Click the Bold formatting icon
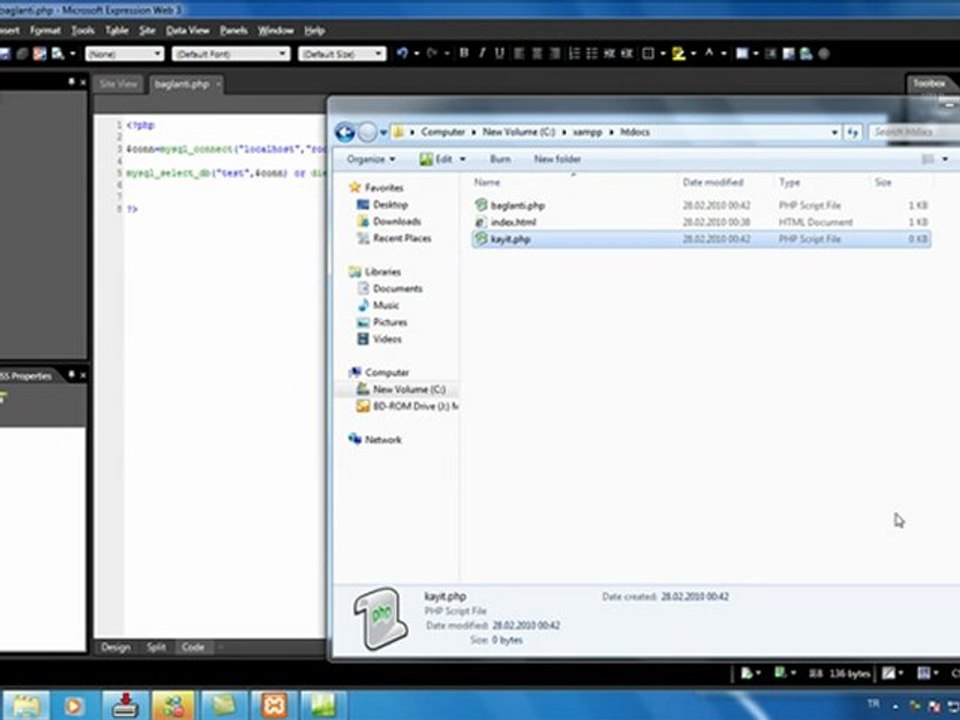This screenshot has width=960, height=720. pos(464,53)
